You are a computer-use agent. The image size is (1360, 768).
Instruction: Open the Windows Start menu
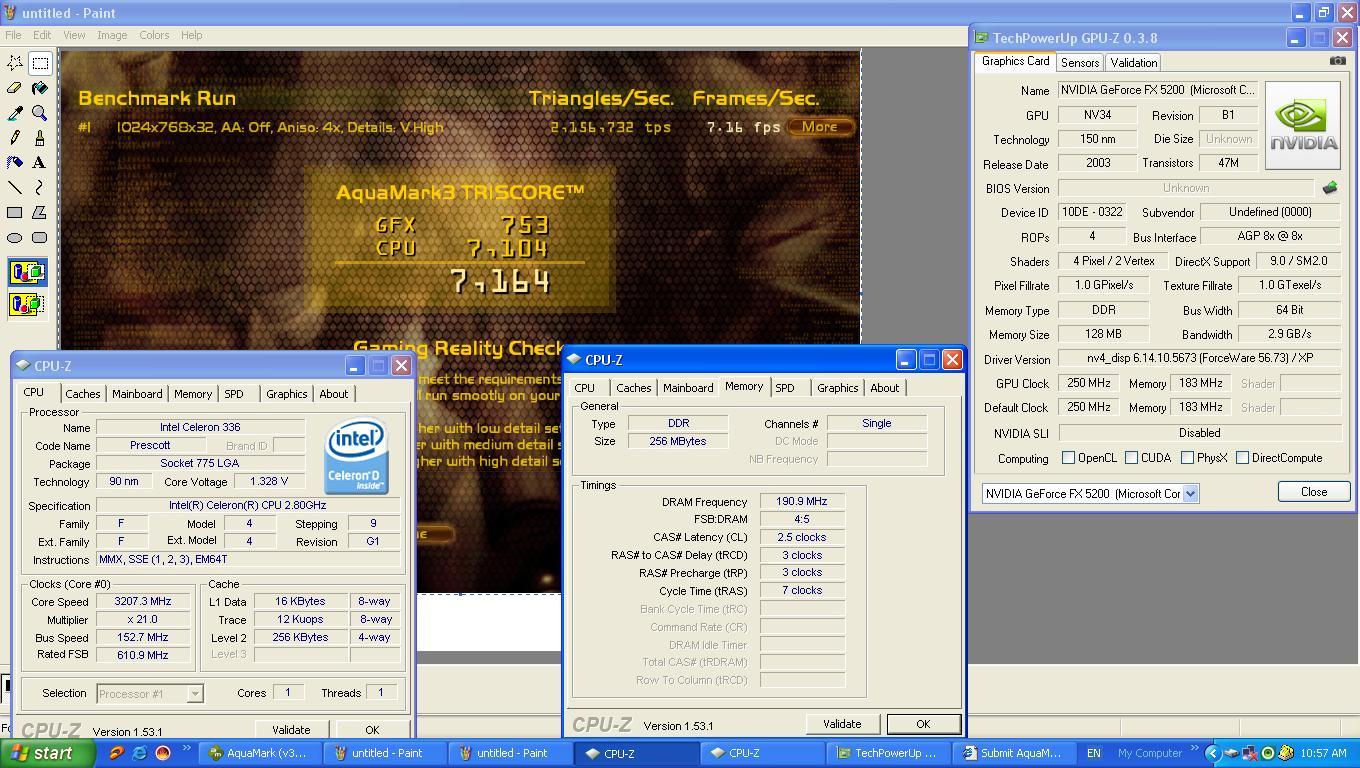pyautogui.click(x=48, y=753)
